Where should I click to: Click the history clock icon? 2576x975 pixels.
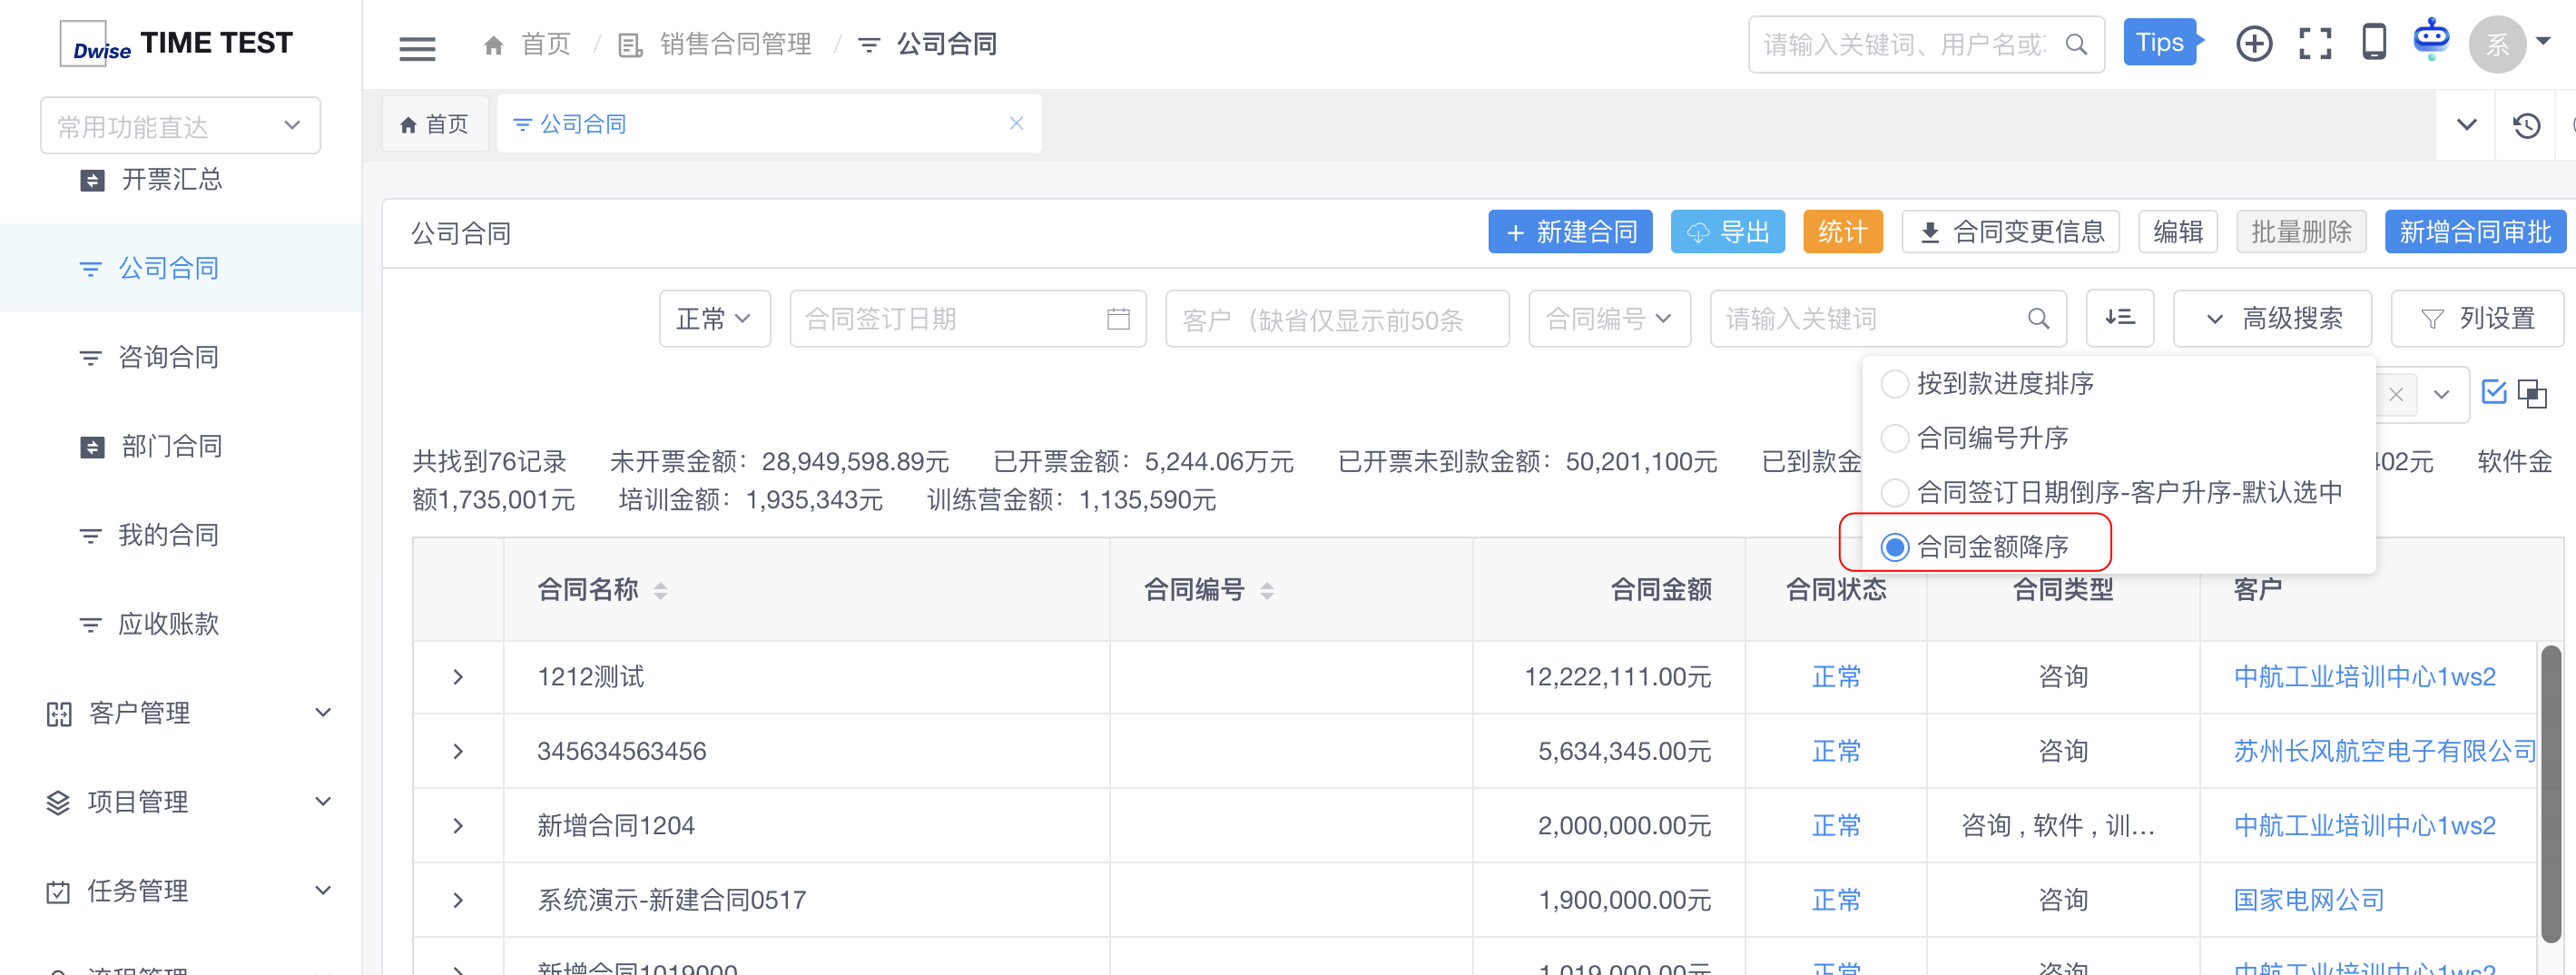point(2526,125)
